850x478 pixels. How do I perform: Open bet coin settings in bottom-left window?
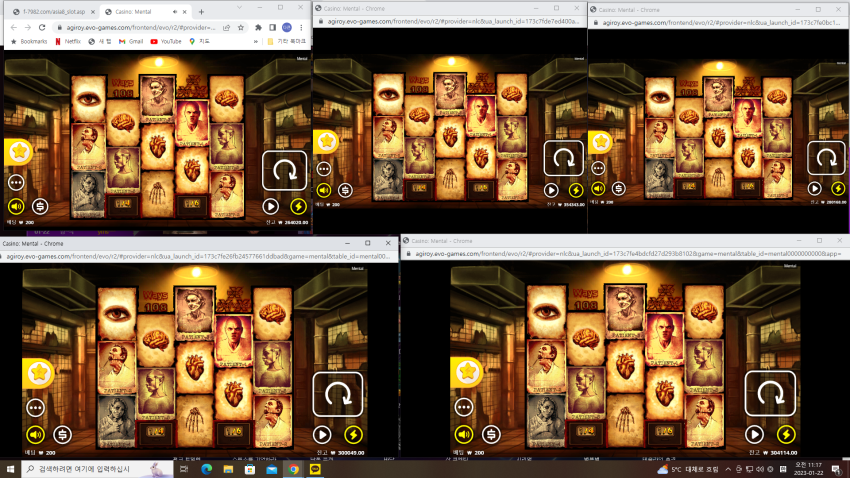[62, 435]
